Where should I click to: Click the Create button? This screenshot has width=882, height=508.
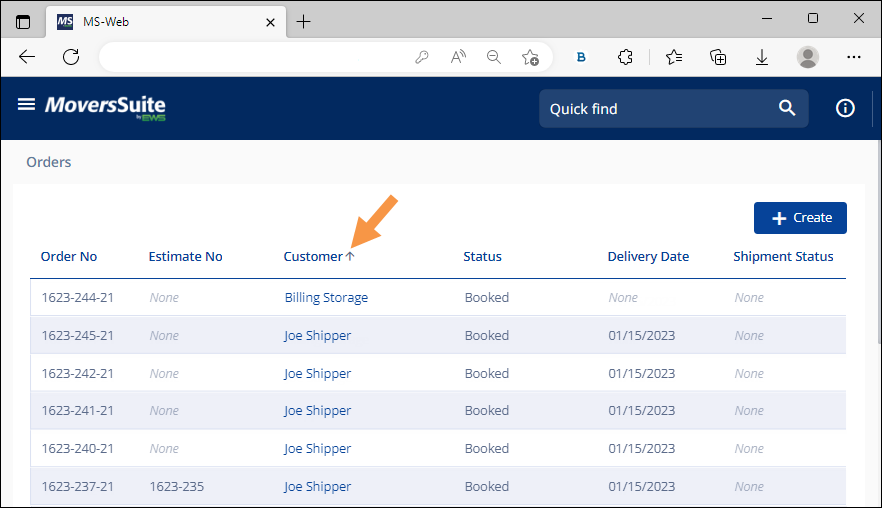click(x=800, y=218)
